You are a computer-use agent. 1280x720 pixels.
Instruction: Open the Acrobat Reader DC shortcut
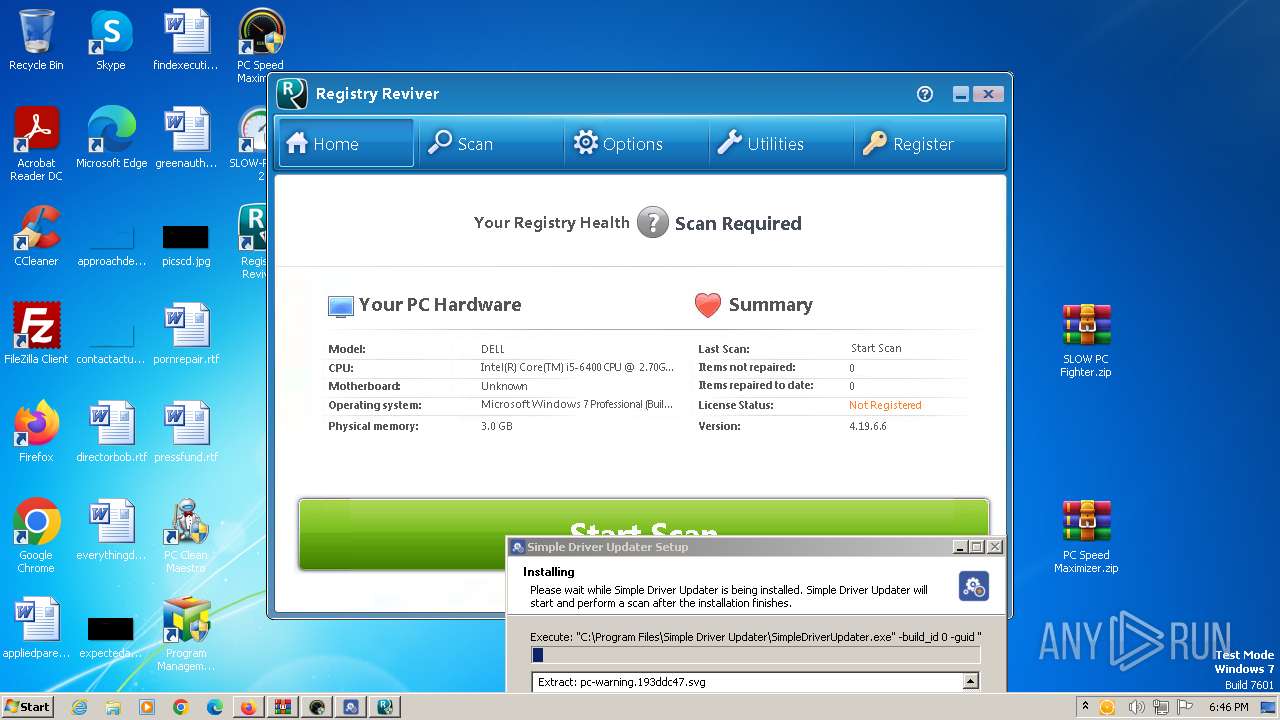coord(36,143)
